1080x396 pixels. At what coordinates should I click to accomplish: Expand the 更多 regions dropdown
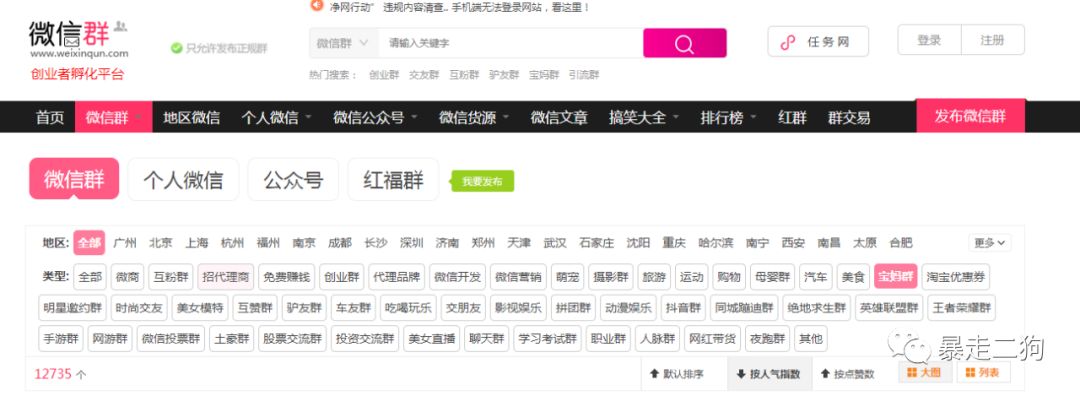coord(990,242)
